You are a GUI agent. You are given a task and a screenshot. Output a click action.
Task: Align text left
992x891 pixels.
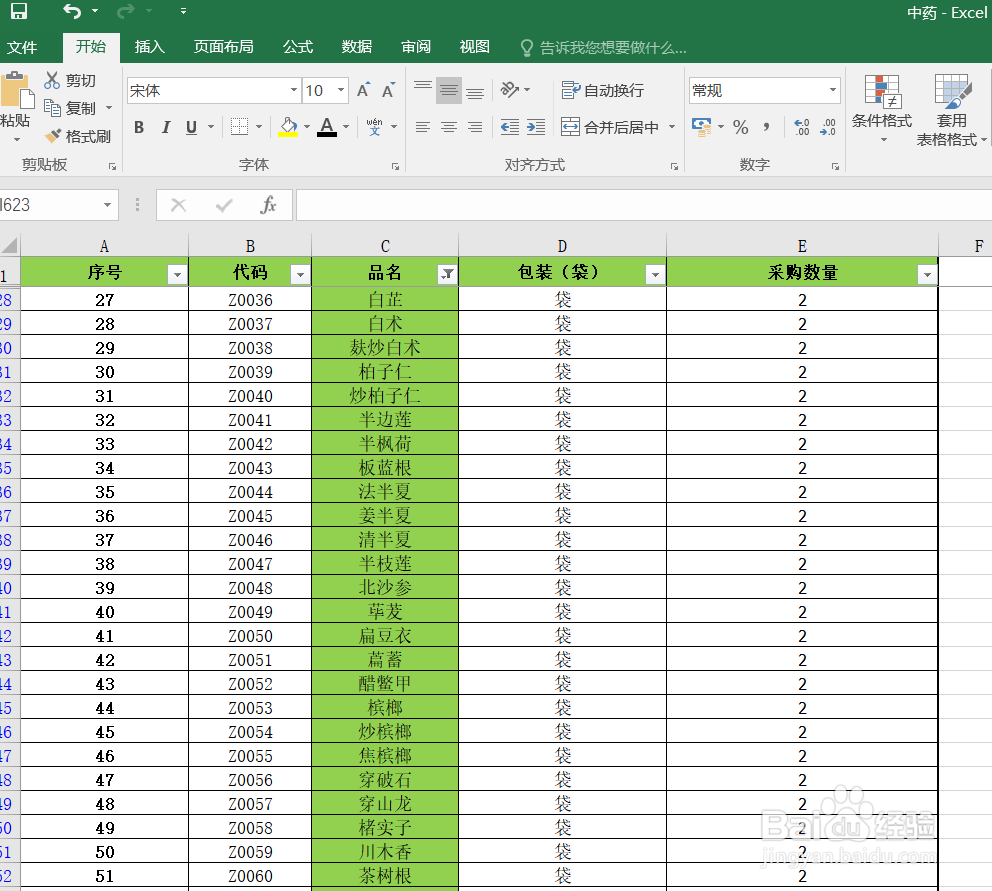click(x=423, y=127)
